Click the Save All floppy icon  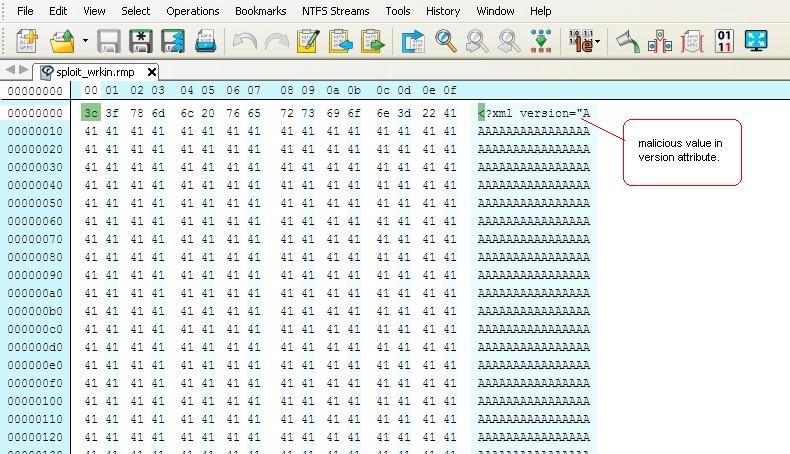click(173, 41)
